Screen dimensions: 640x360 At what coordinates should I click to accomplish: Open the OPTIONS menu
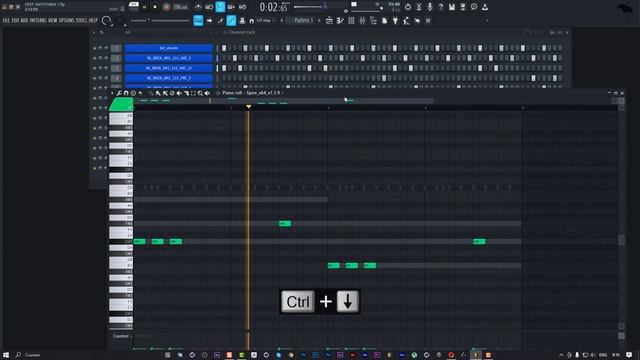click(x=67, y=20)
